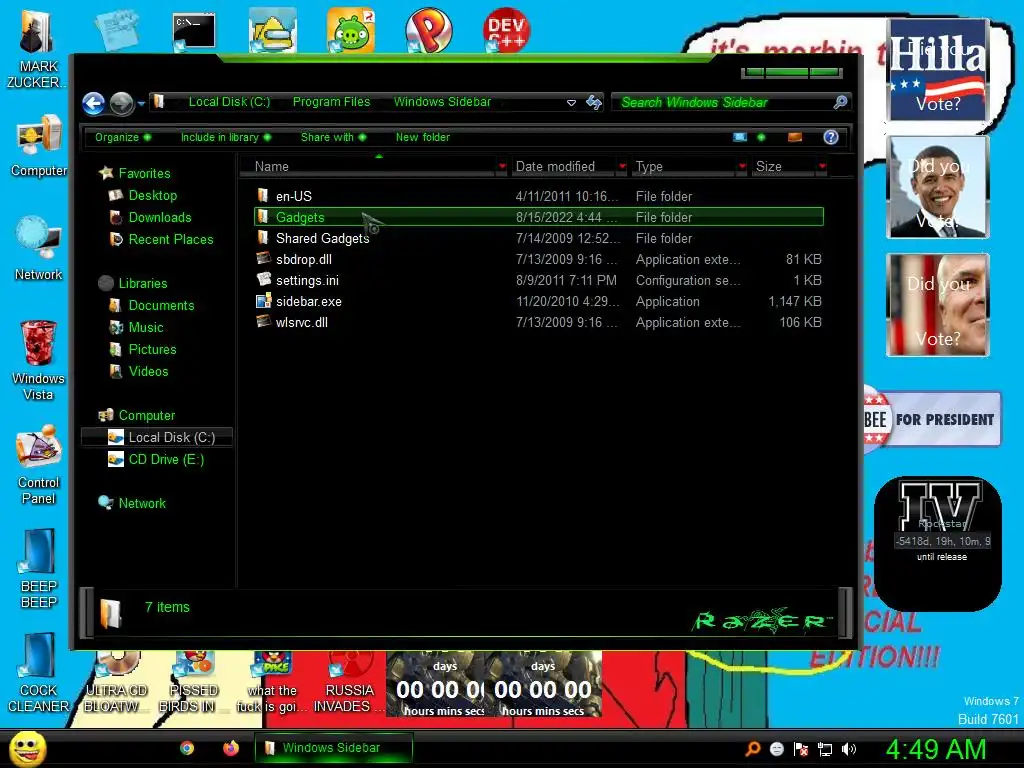Go back with the blue Back arrow
Viewport: 1024px width, 768px height.
tap(93, 103)
